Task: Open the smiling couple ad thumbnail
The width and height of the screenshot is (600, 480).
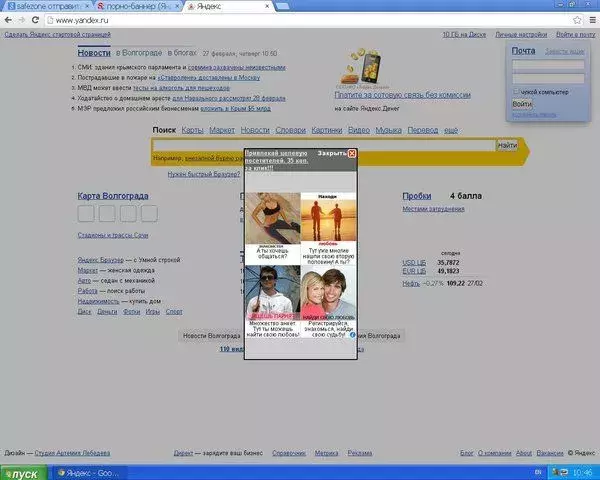Action: tap(329, 293)
